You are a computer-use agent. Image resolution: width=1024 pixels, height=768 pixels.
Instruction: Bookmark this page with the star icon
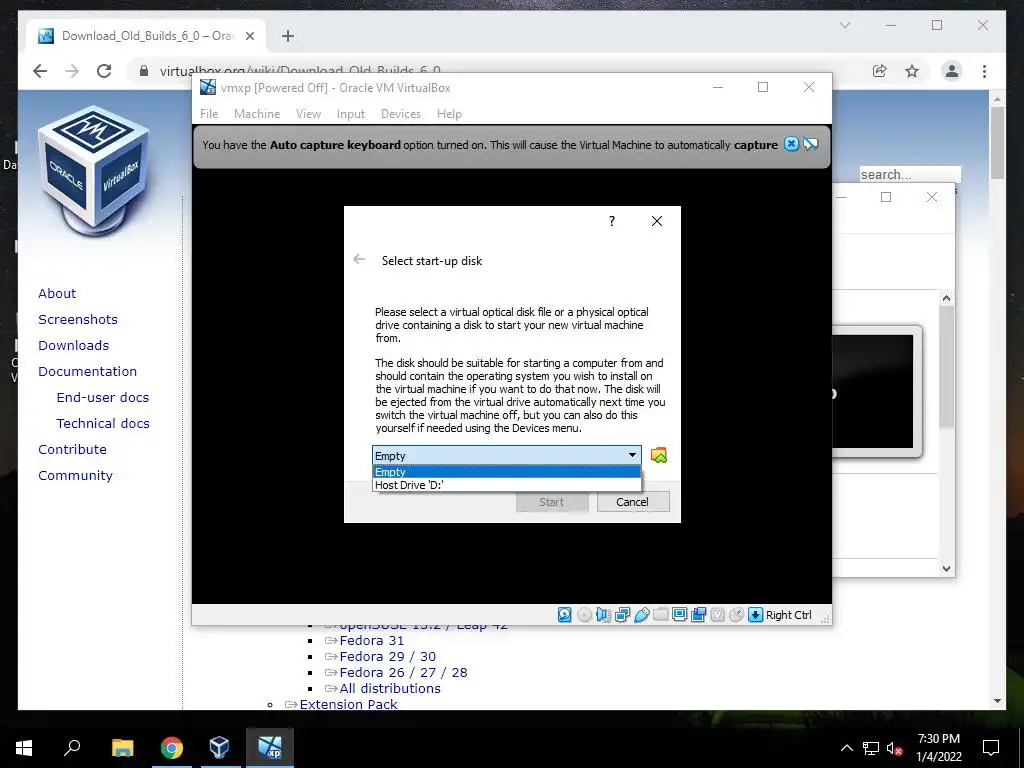912,71
